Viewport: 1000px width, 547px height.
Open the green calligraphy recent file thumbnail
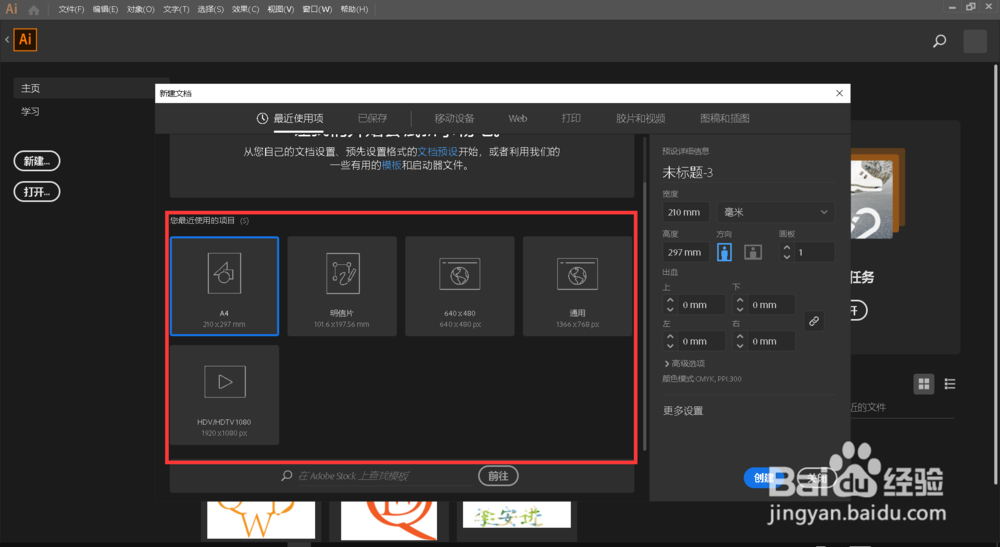(517, 514)
